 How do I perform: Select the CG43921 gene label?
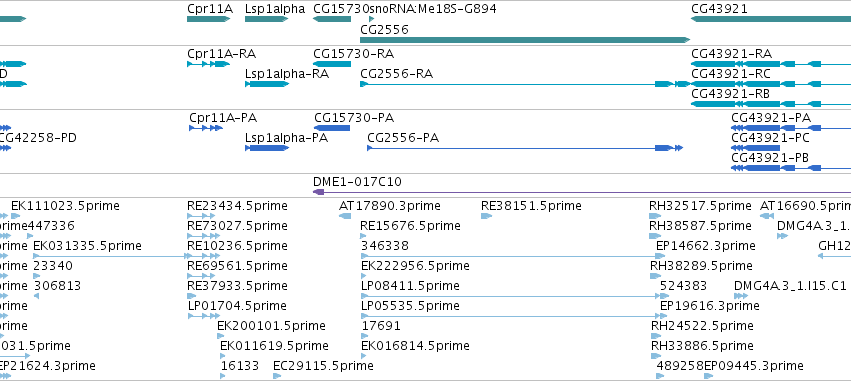tap(719, 9)
